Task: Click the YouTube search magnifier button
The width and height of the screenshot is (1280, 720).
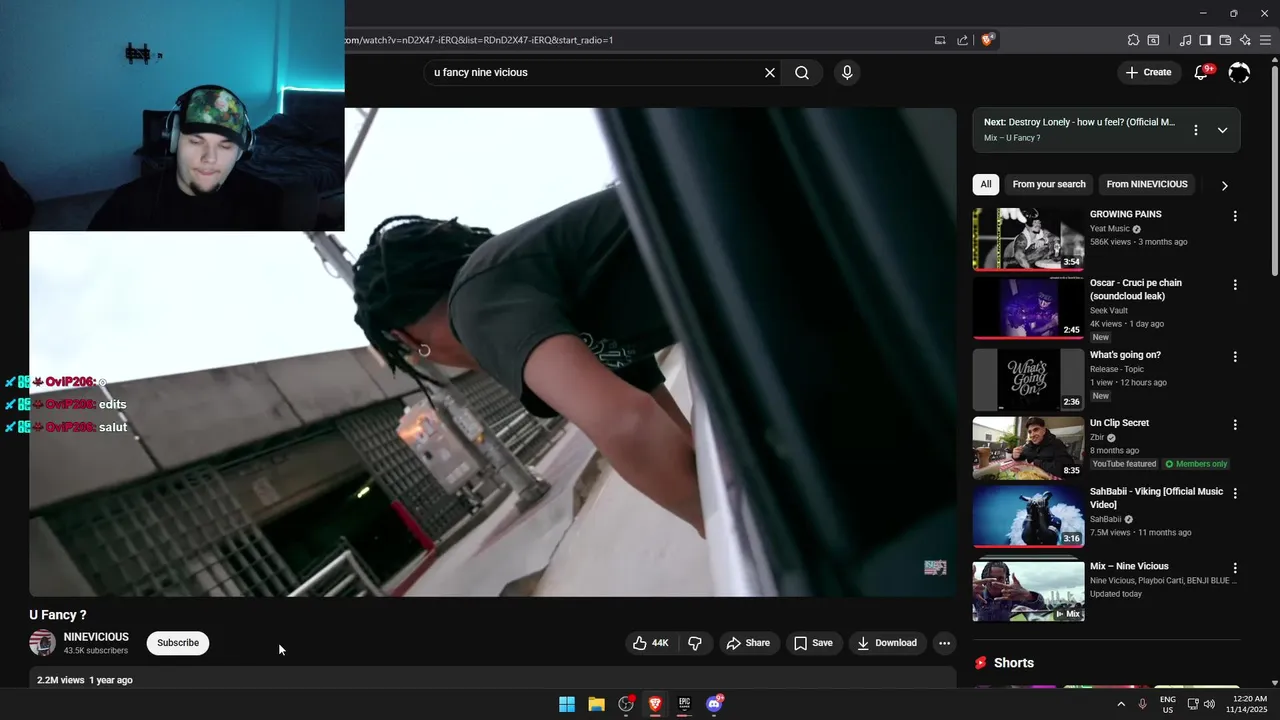Action: (x=802, y=72)
